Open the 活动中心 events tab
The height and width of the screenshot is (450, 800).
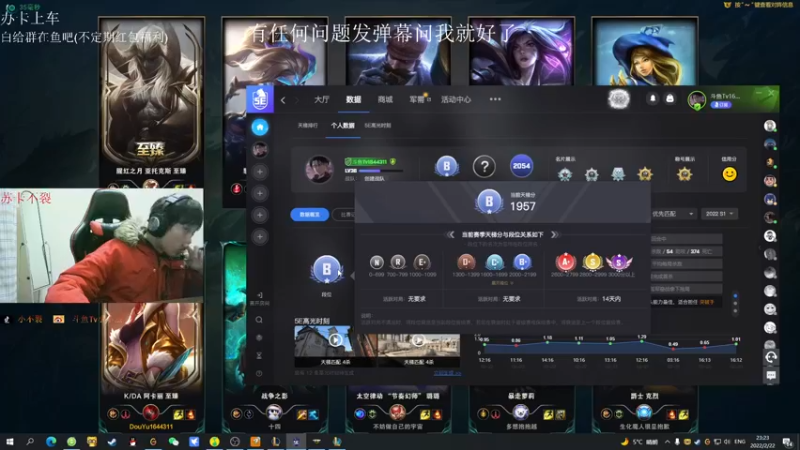point(456,99)
